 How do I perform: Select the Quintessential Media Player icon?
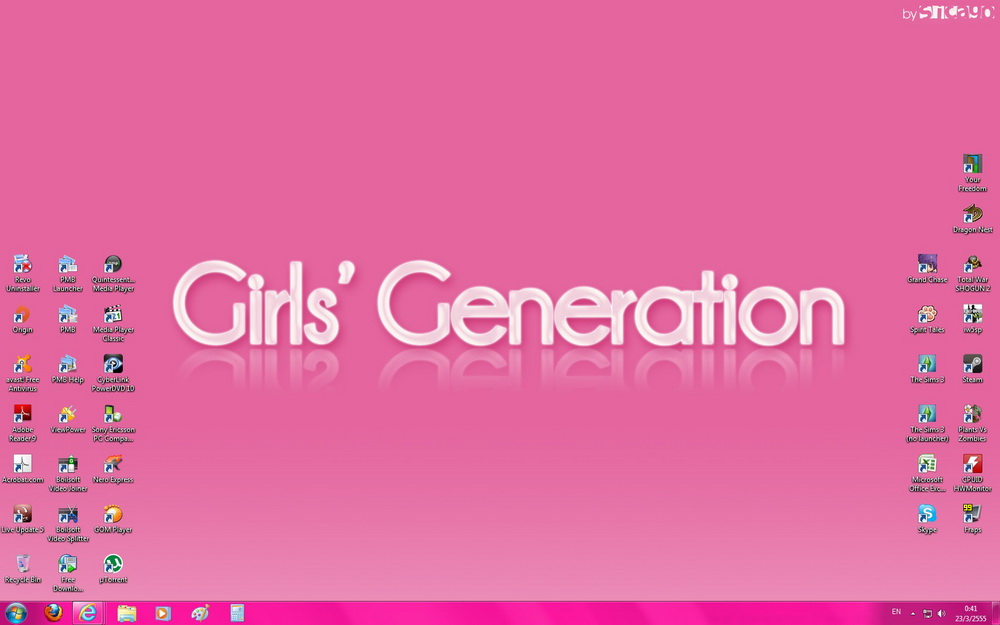(113, 273)
